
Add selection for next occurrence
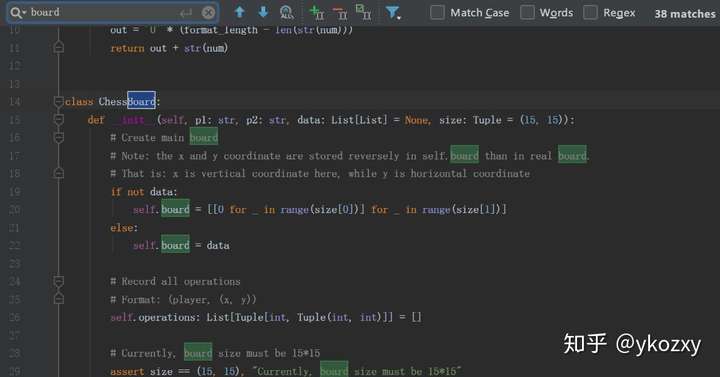point(316,12)
